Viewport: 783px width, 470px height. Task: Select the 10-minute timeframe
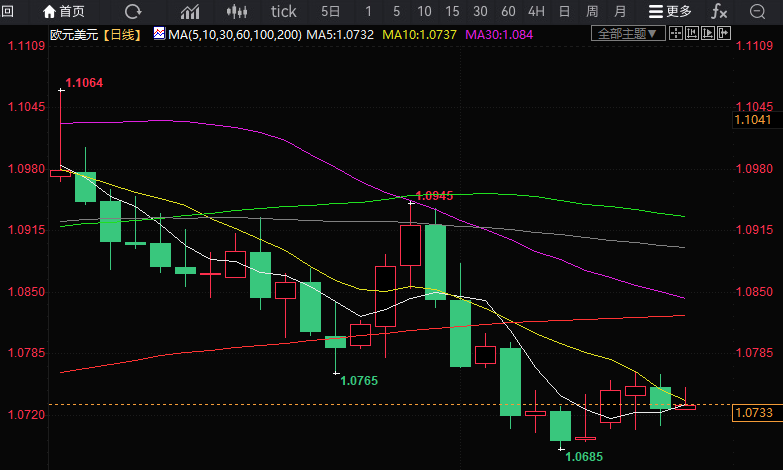(x=424, y=11)
